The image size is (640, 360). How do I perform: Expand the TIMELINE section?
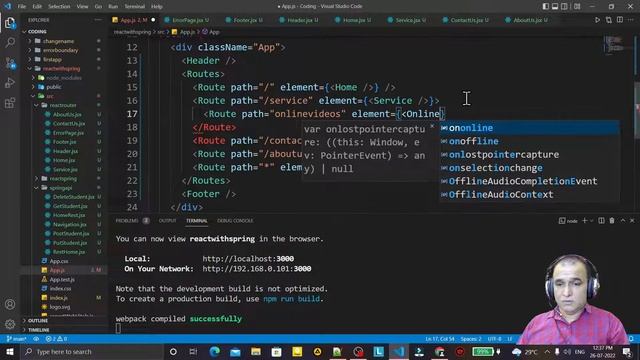tap(39, 329)
